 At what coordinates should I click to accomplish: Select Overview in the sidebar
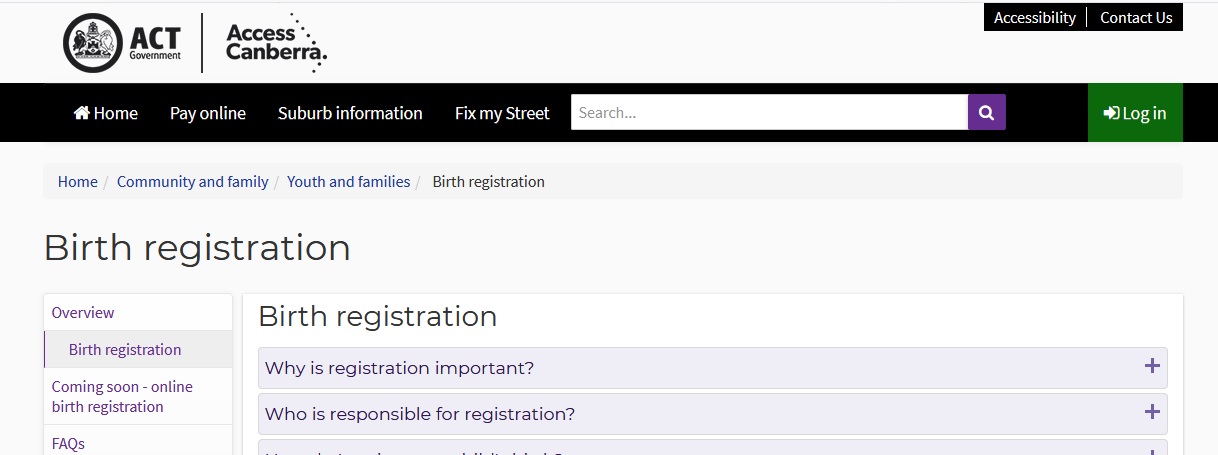click(x=83, y=313)
